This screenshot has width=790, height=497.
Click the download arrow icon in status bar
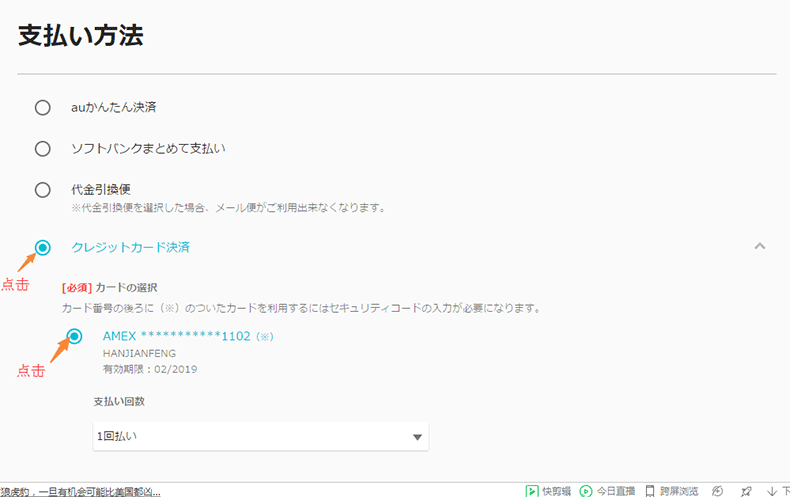773,490
